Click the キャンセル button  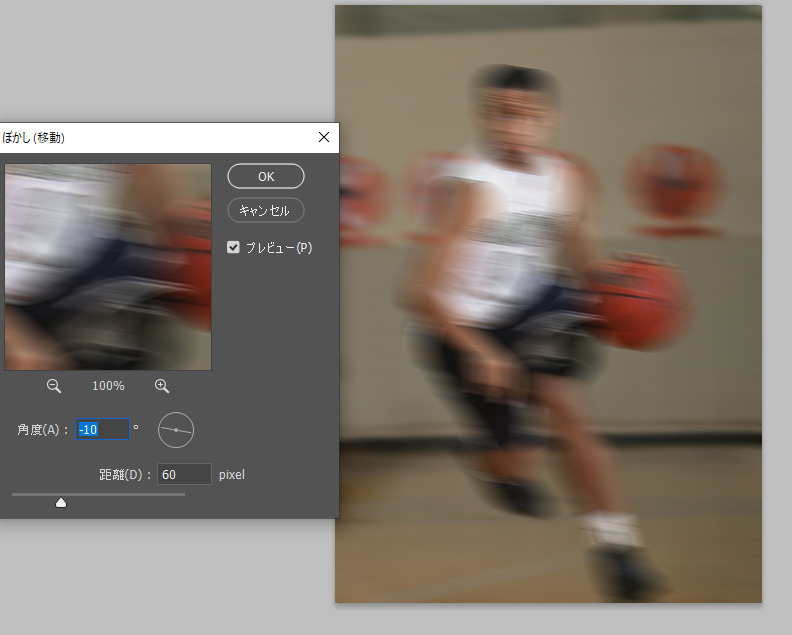(x=266, y=210)
